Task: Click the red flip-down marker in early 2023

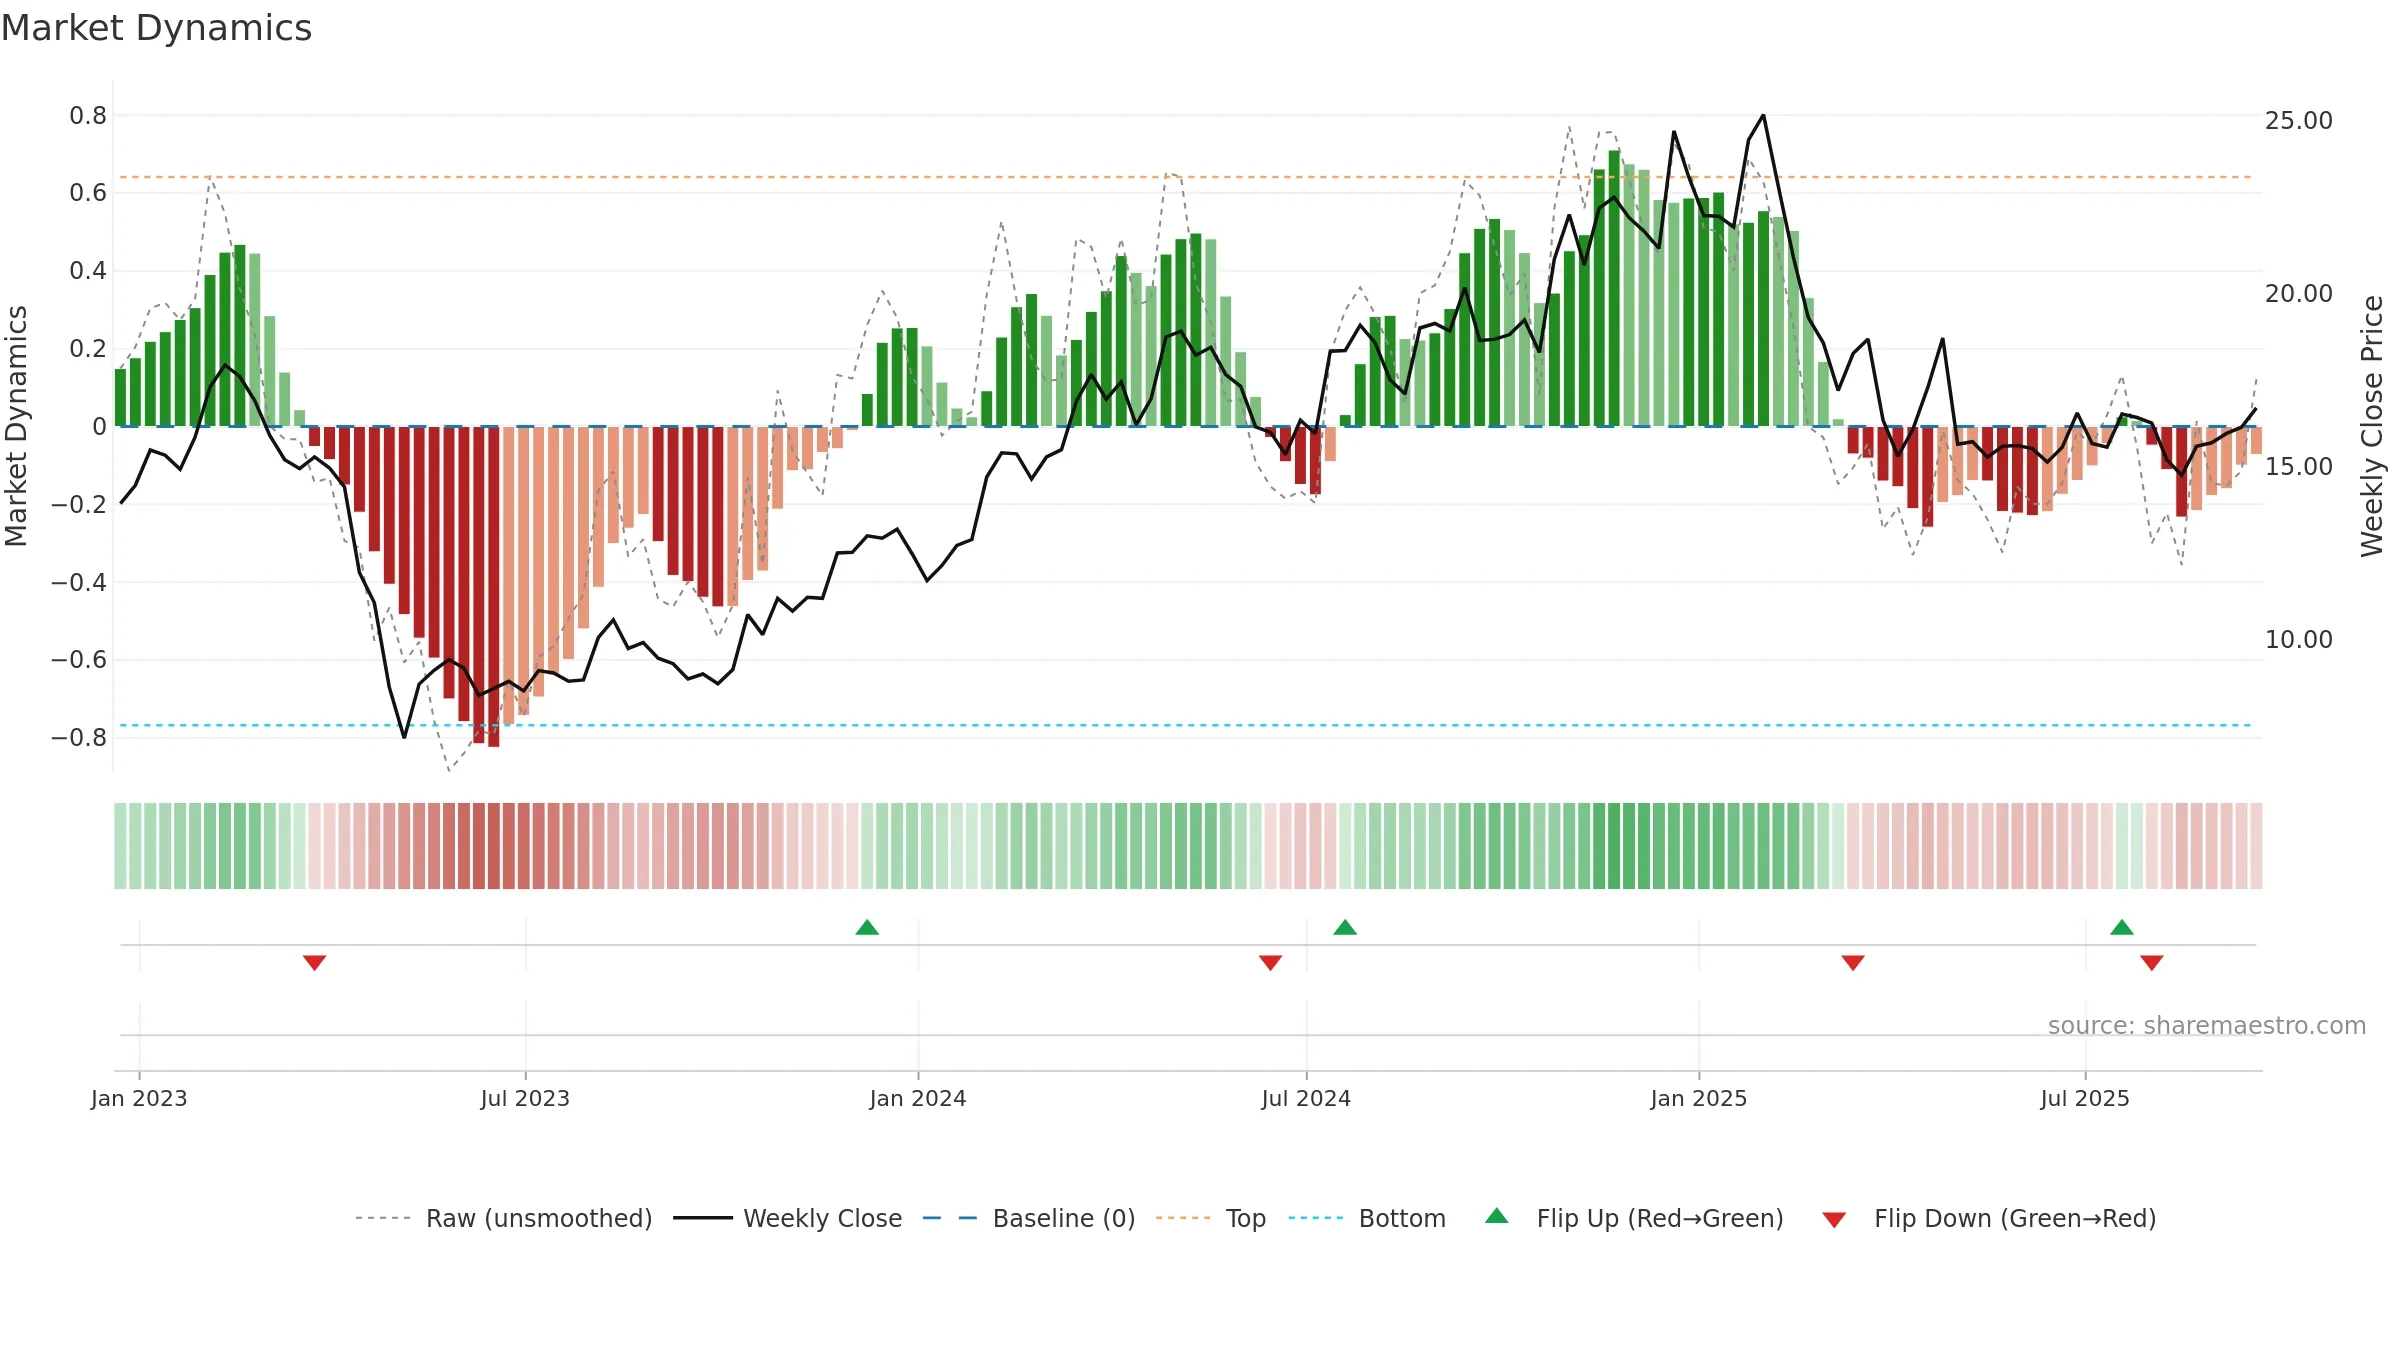Action: [x=314, y=963]
